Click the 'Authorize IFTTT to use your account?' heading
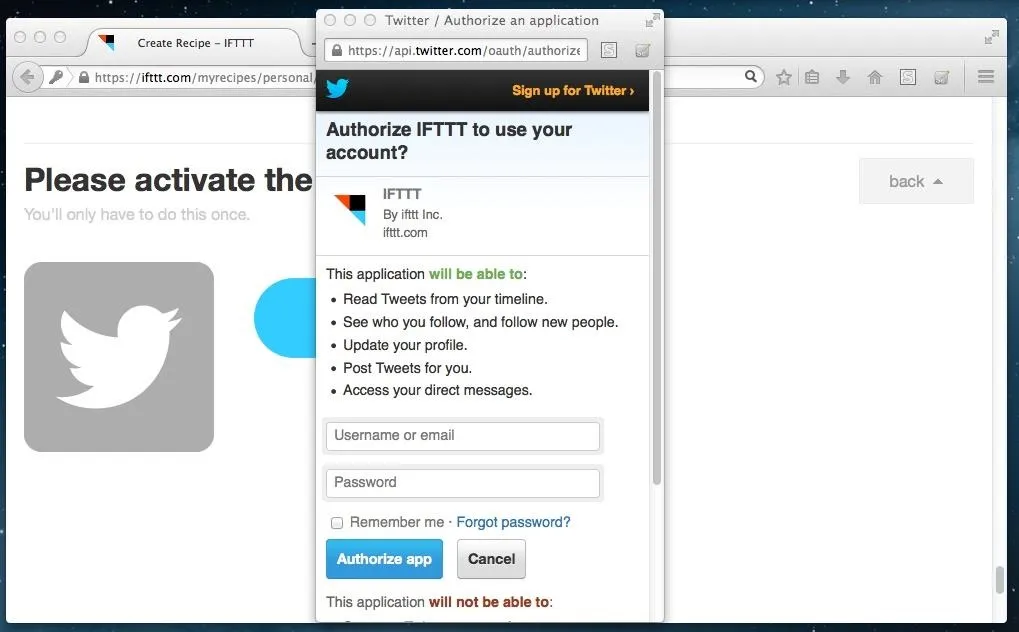The image size is (1019, 632). [x=449, y=140]
